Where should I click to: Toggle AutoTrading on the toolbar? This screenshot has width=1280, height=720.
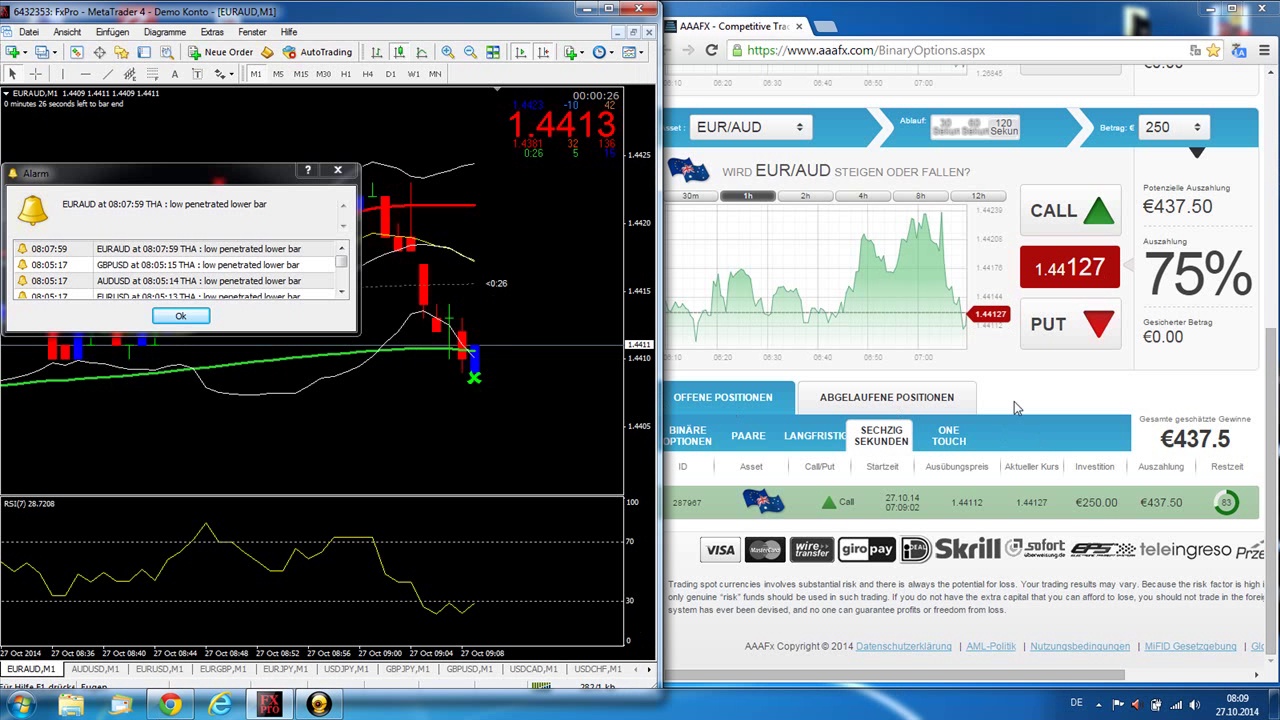point(317,52)
